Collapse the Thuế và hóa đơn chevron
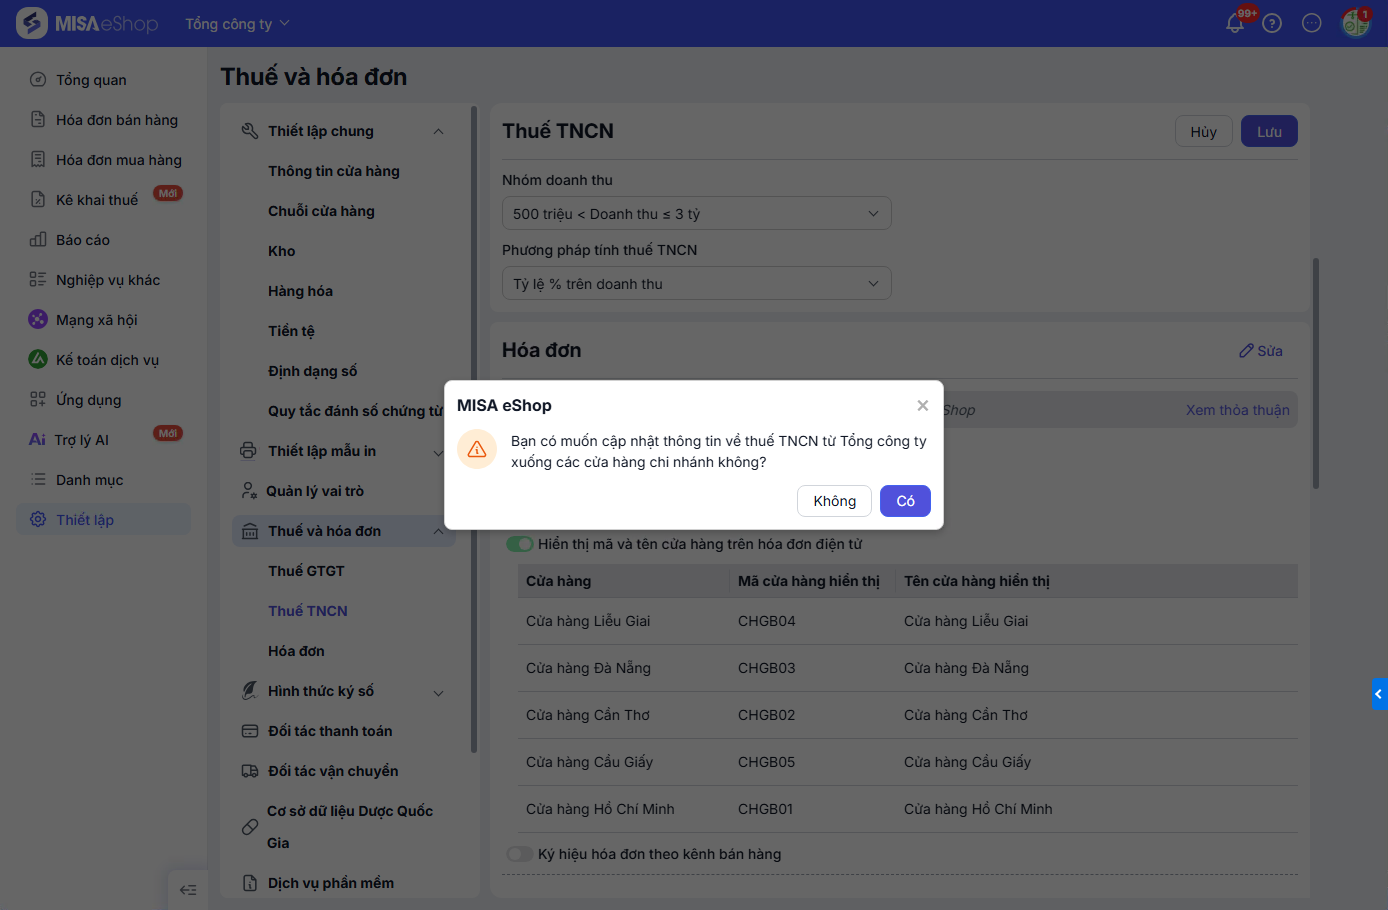The height and width of the screenshot is (910, 1388). 438,532
